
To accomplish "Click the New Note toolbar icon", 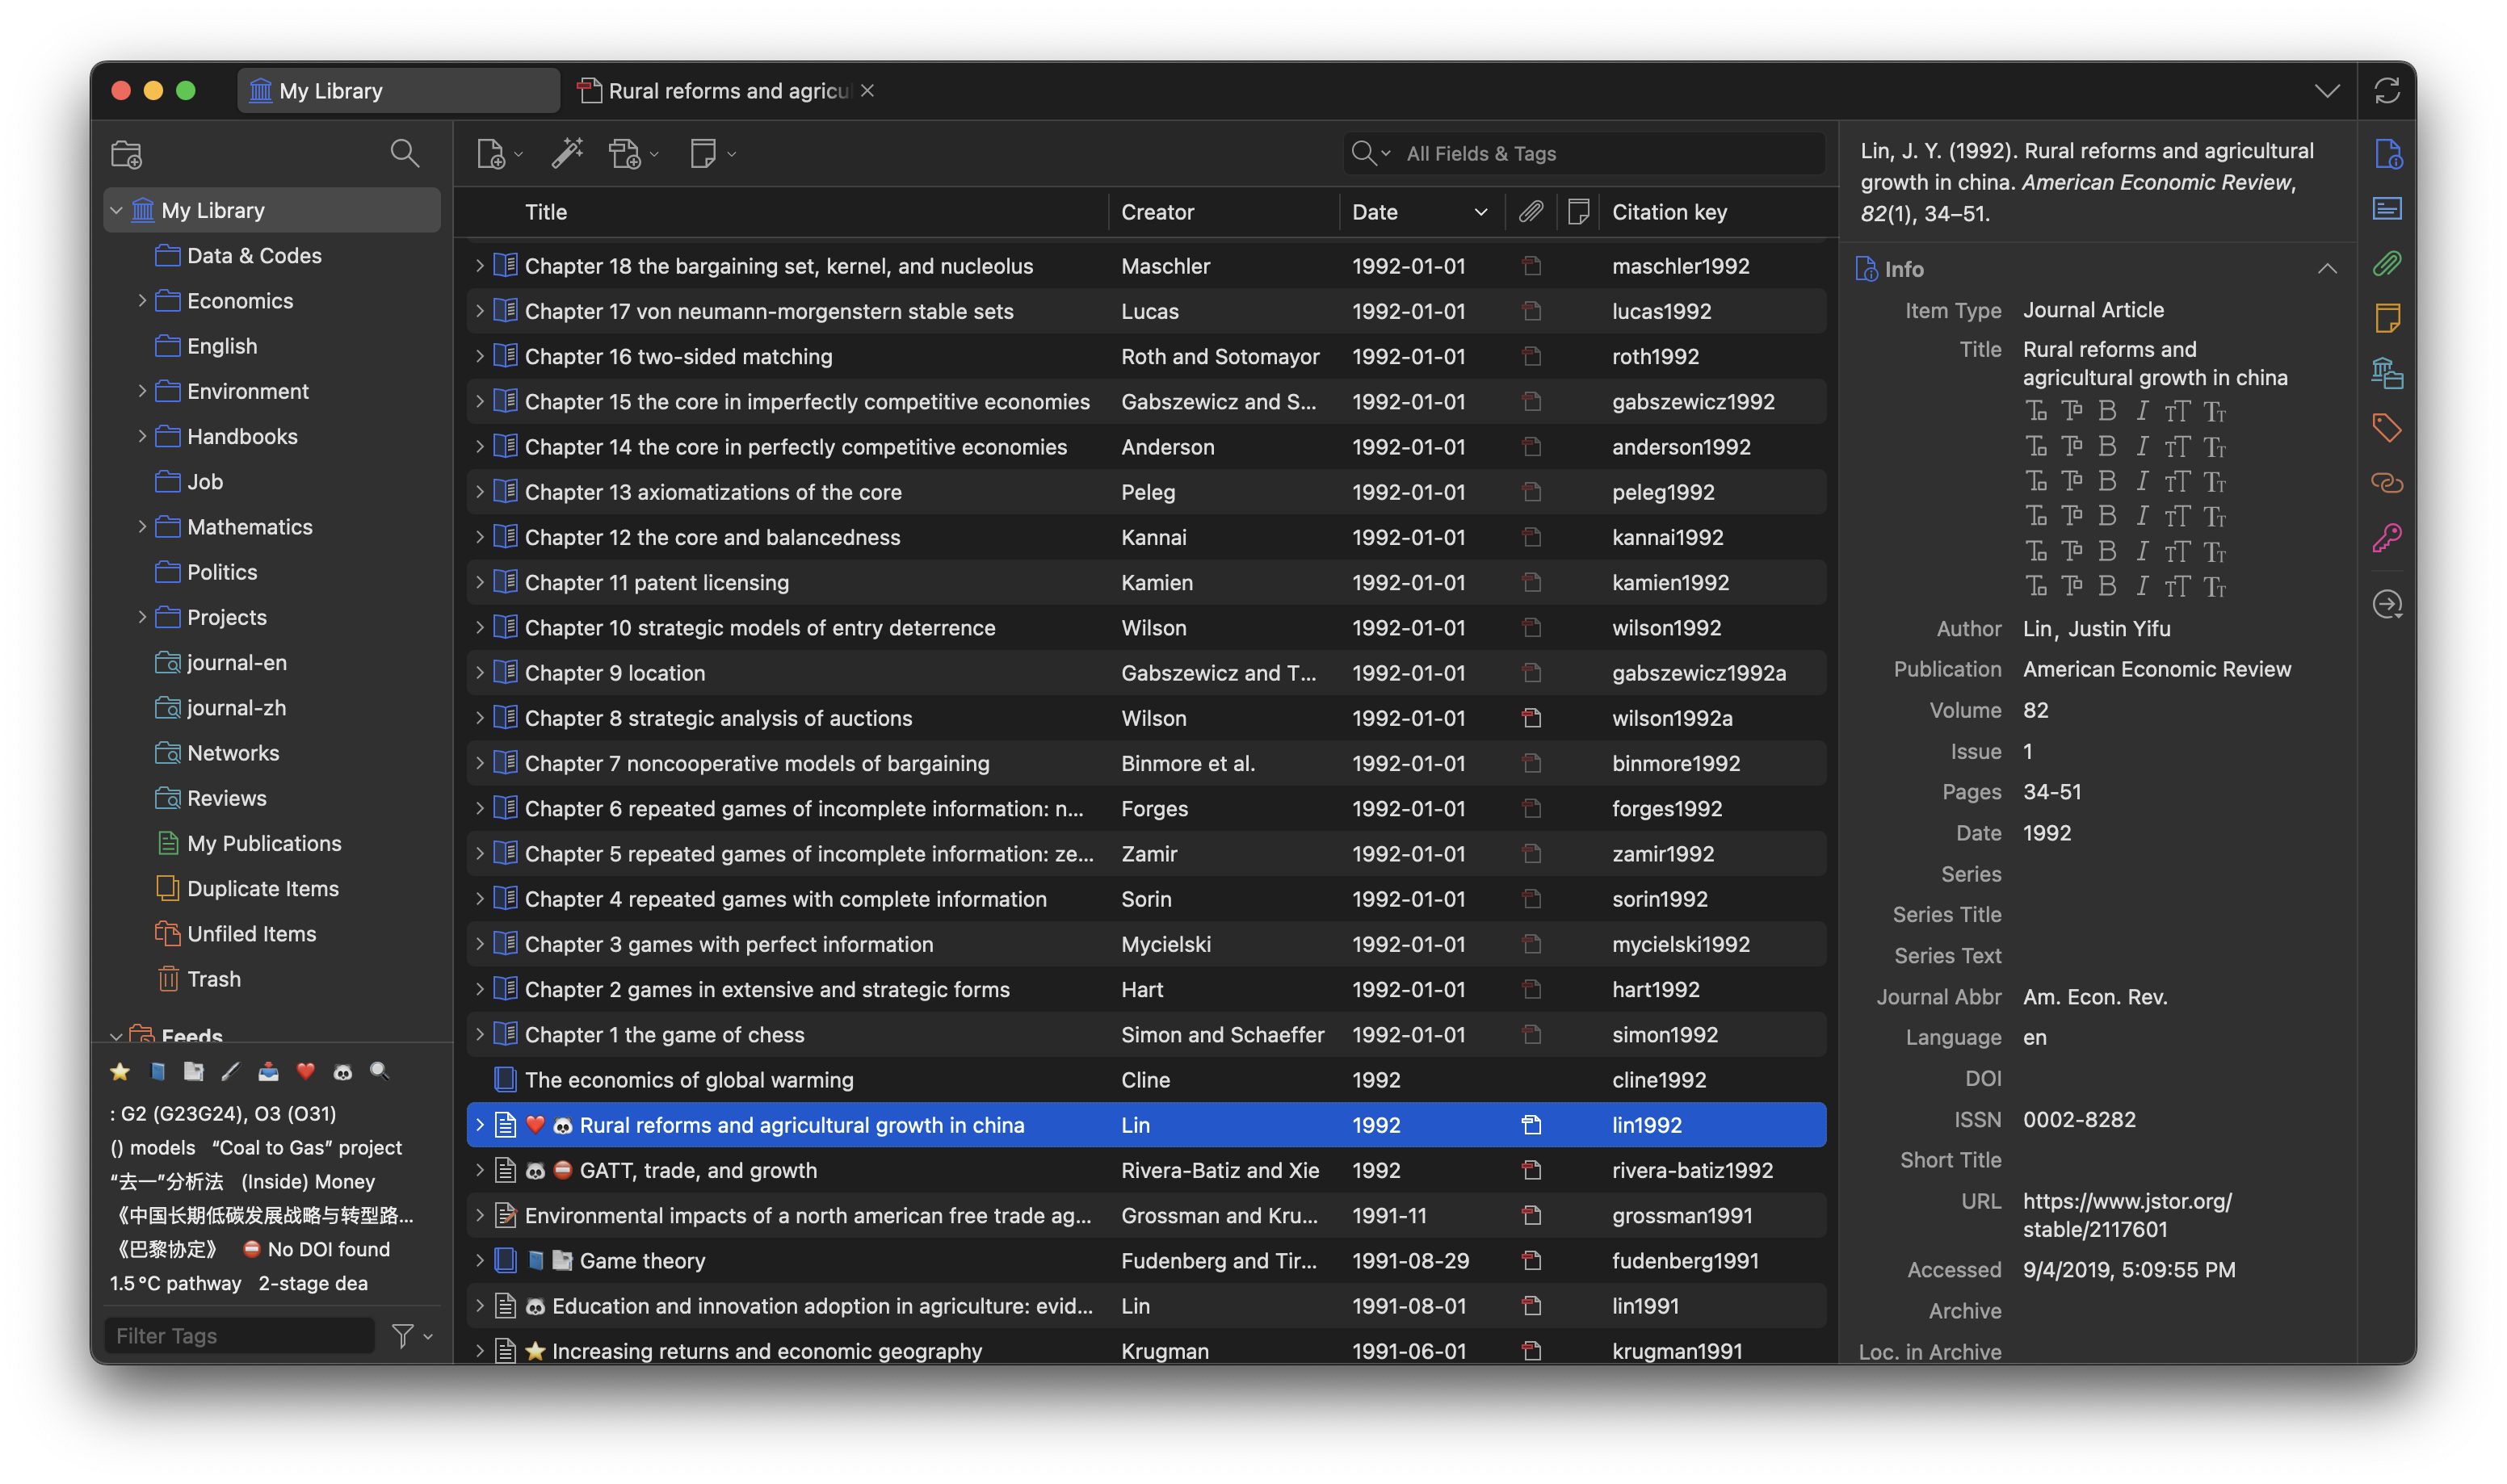I will click(704, 154).
